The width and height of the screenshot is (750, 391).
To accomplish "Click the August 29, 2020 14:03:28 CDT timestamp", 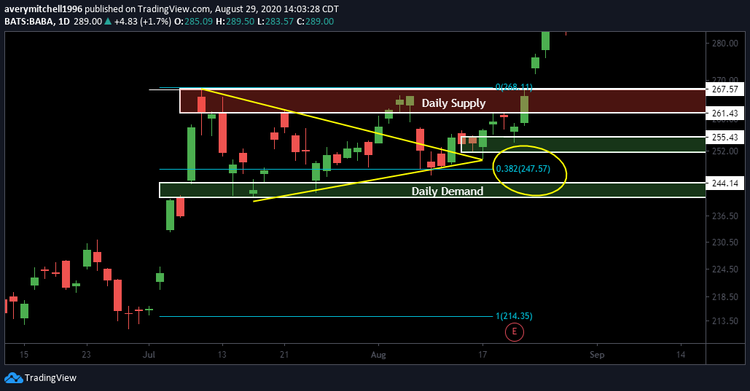I will tap(276, 9).
